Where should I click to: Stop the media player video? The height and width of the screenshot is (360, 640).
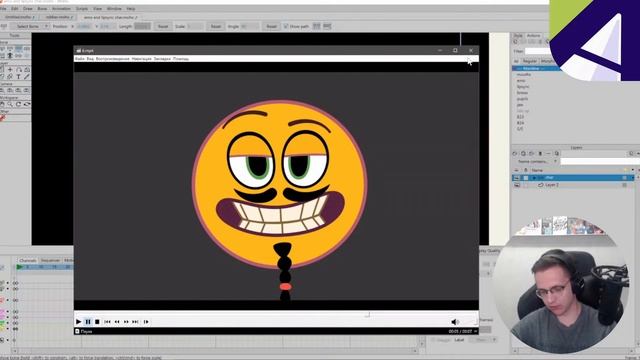(x=97, y=322)
